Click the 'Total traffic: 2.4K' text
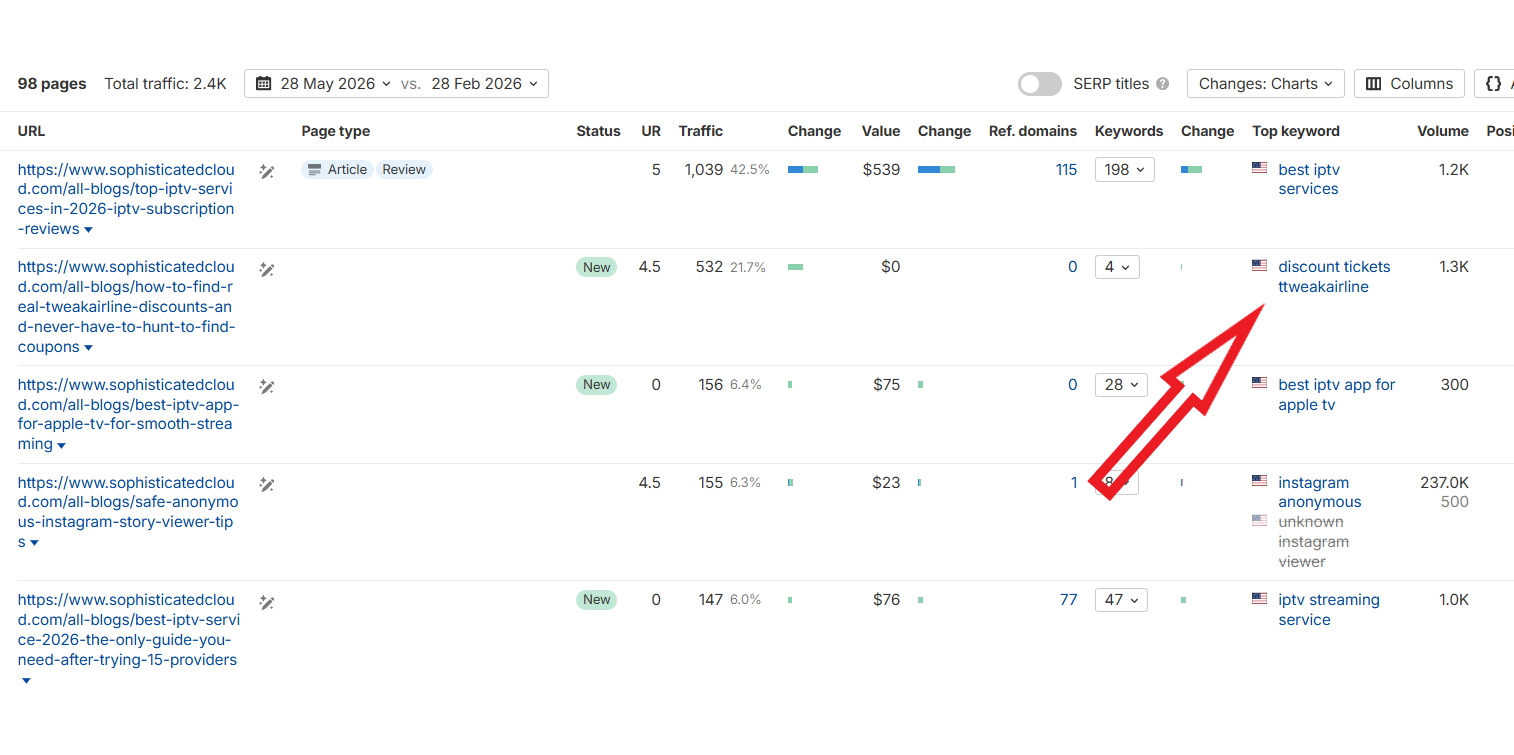Screen dimensions: 1514x755 click(165, 84)
